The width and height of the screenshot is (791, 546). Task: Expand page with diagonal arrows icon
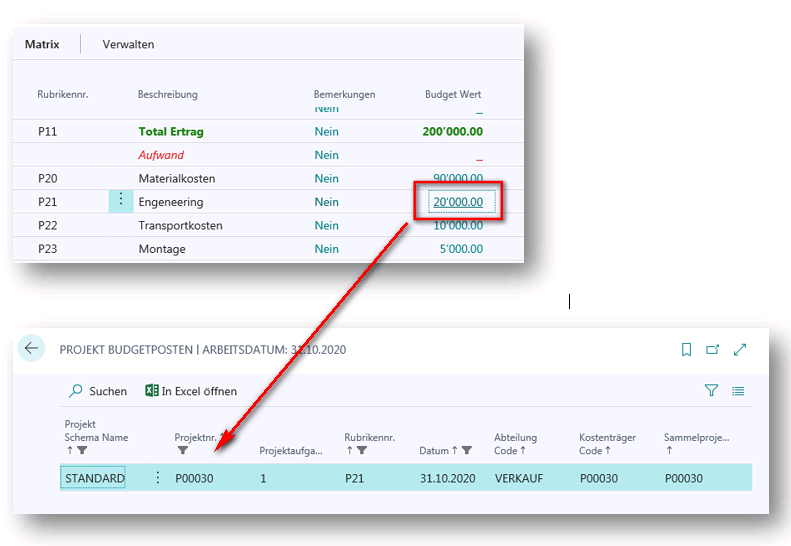740,349
